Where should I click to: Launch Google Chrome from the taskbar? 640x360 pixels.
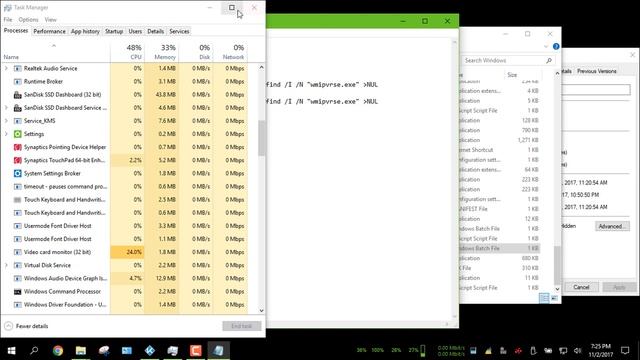click(58, 350)
